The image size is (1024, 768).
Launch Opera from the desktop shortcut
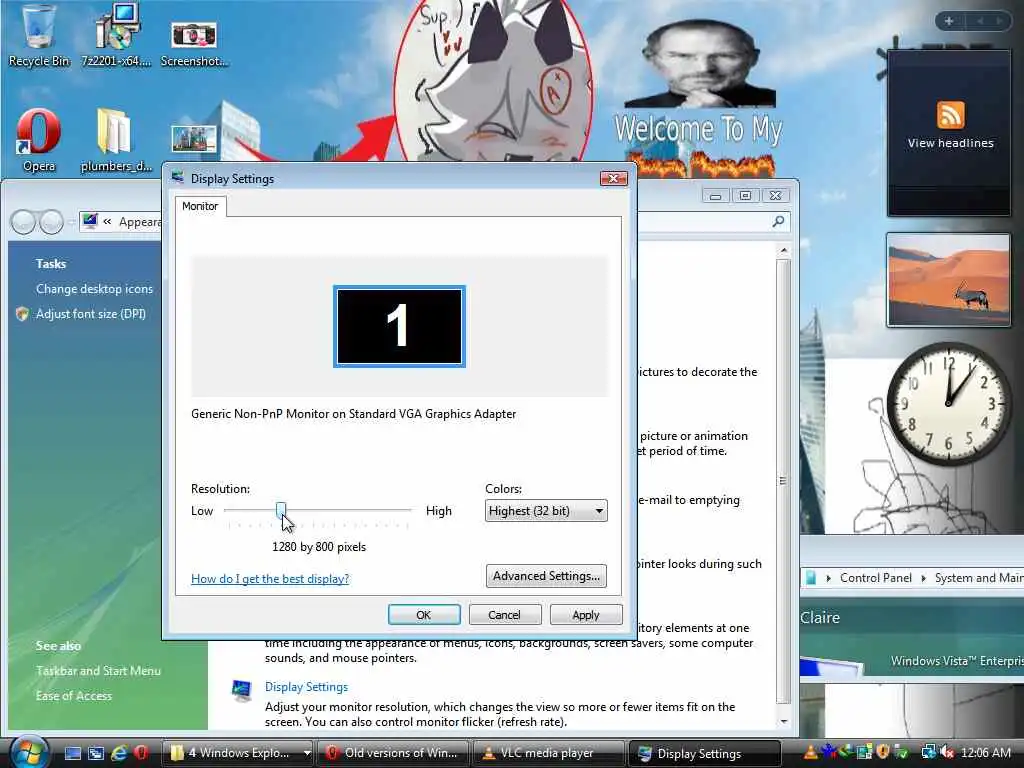click(x=39, y=140)
